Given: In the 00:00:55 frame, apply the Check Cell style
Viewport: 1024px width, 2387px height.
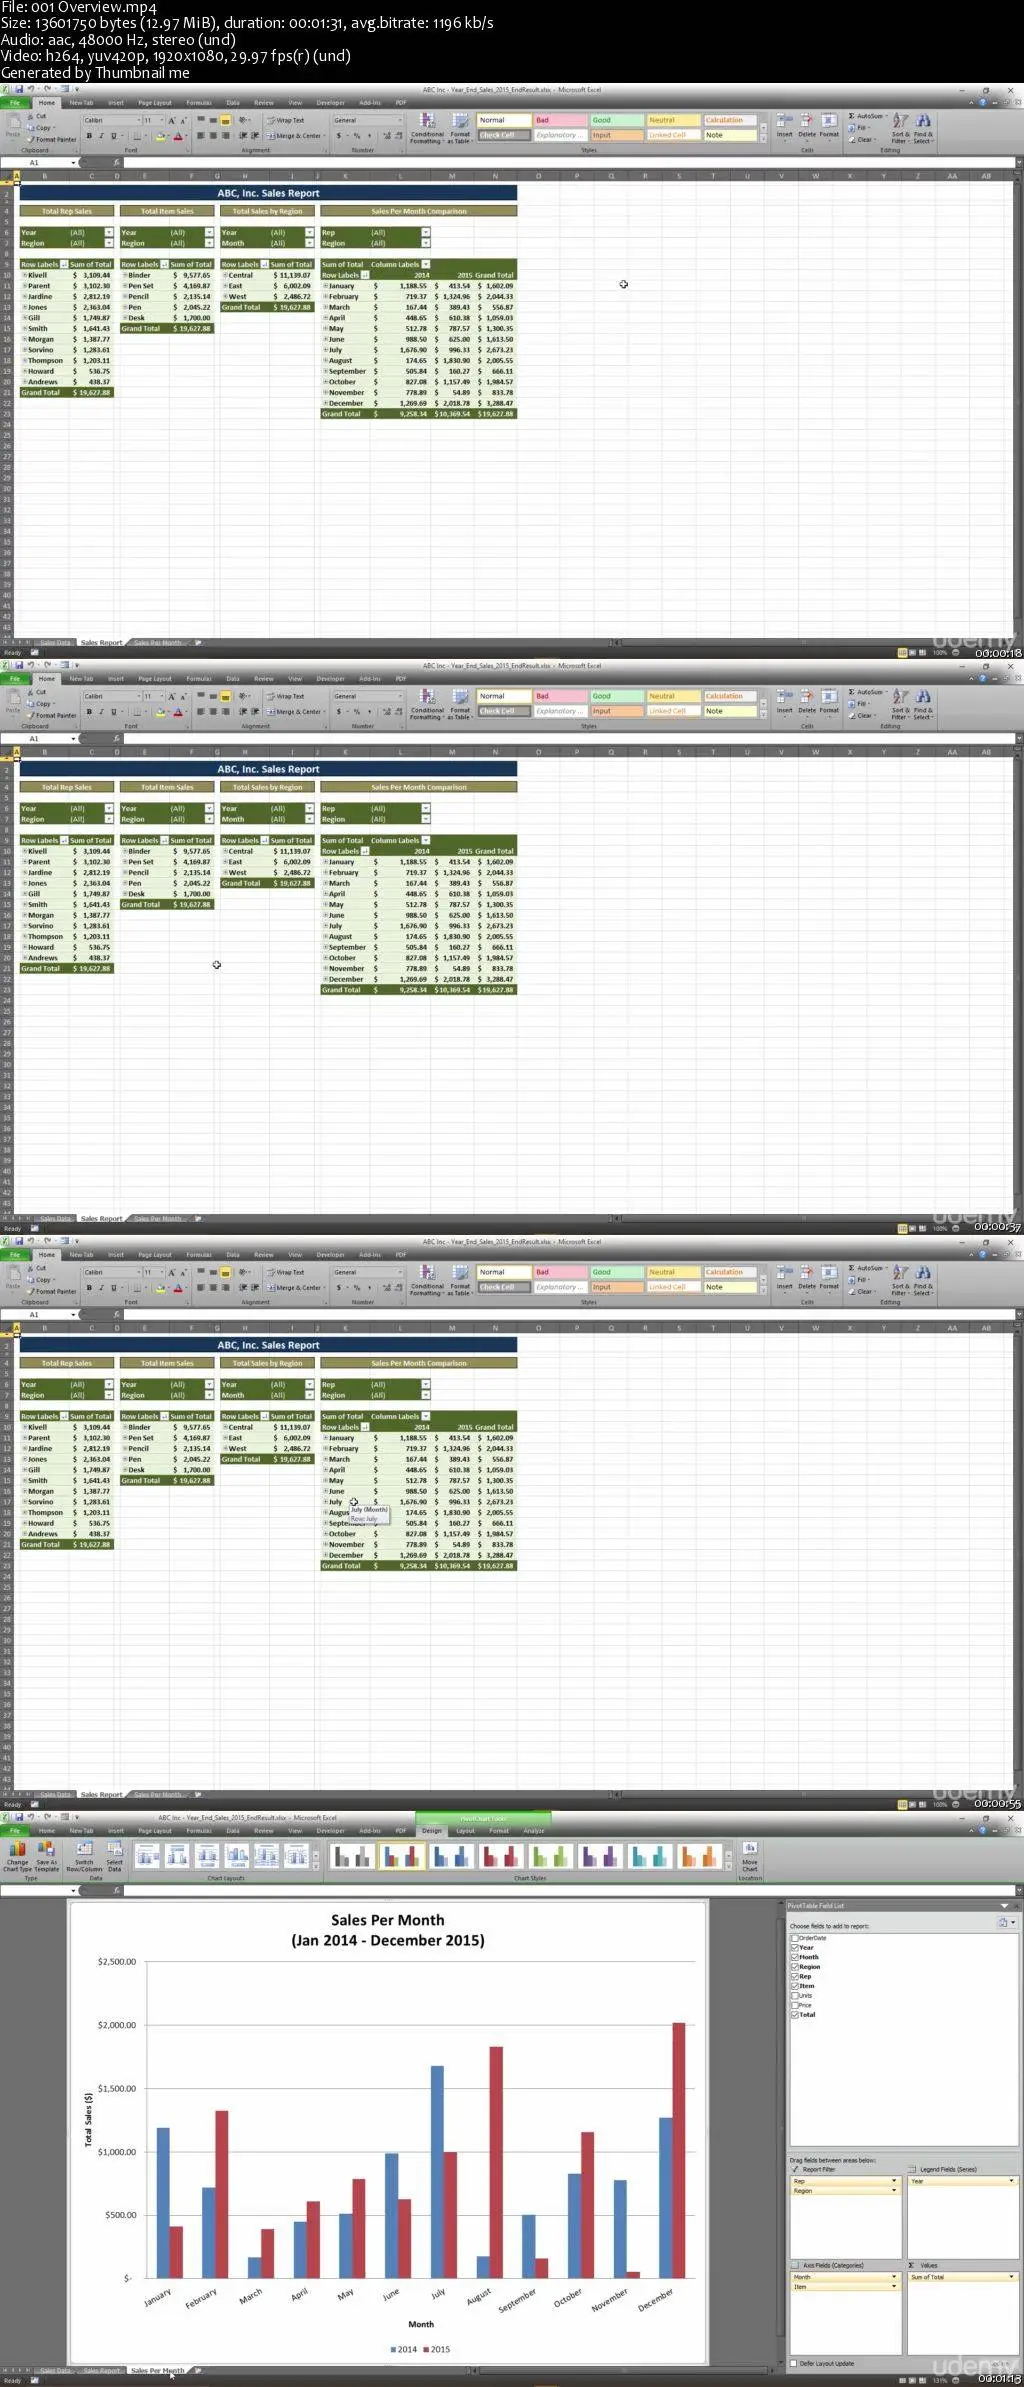Looking at the screenshot, I should pos(503,1287).
